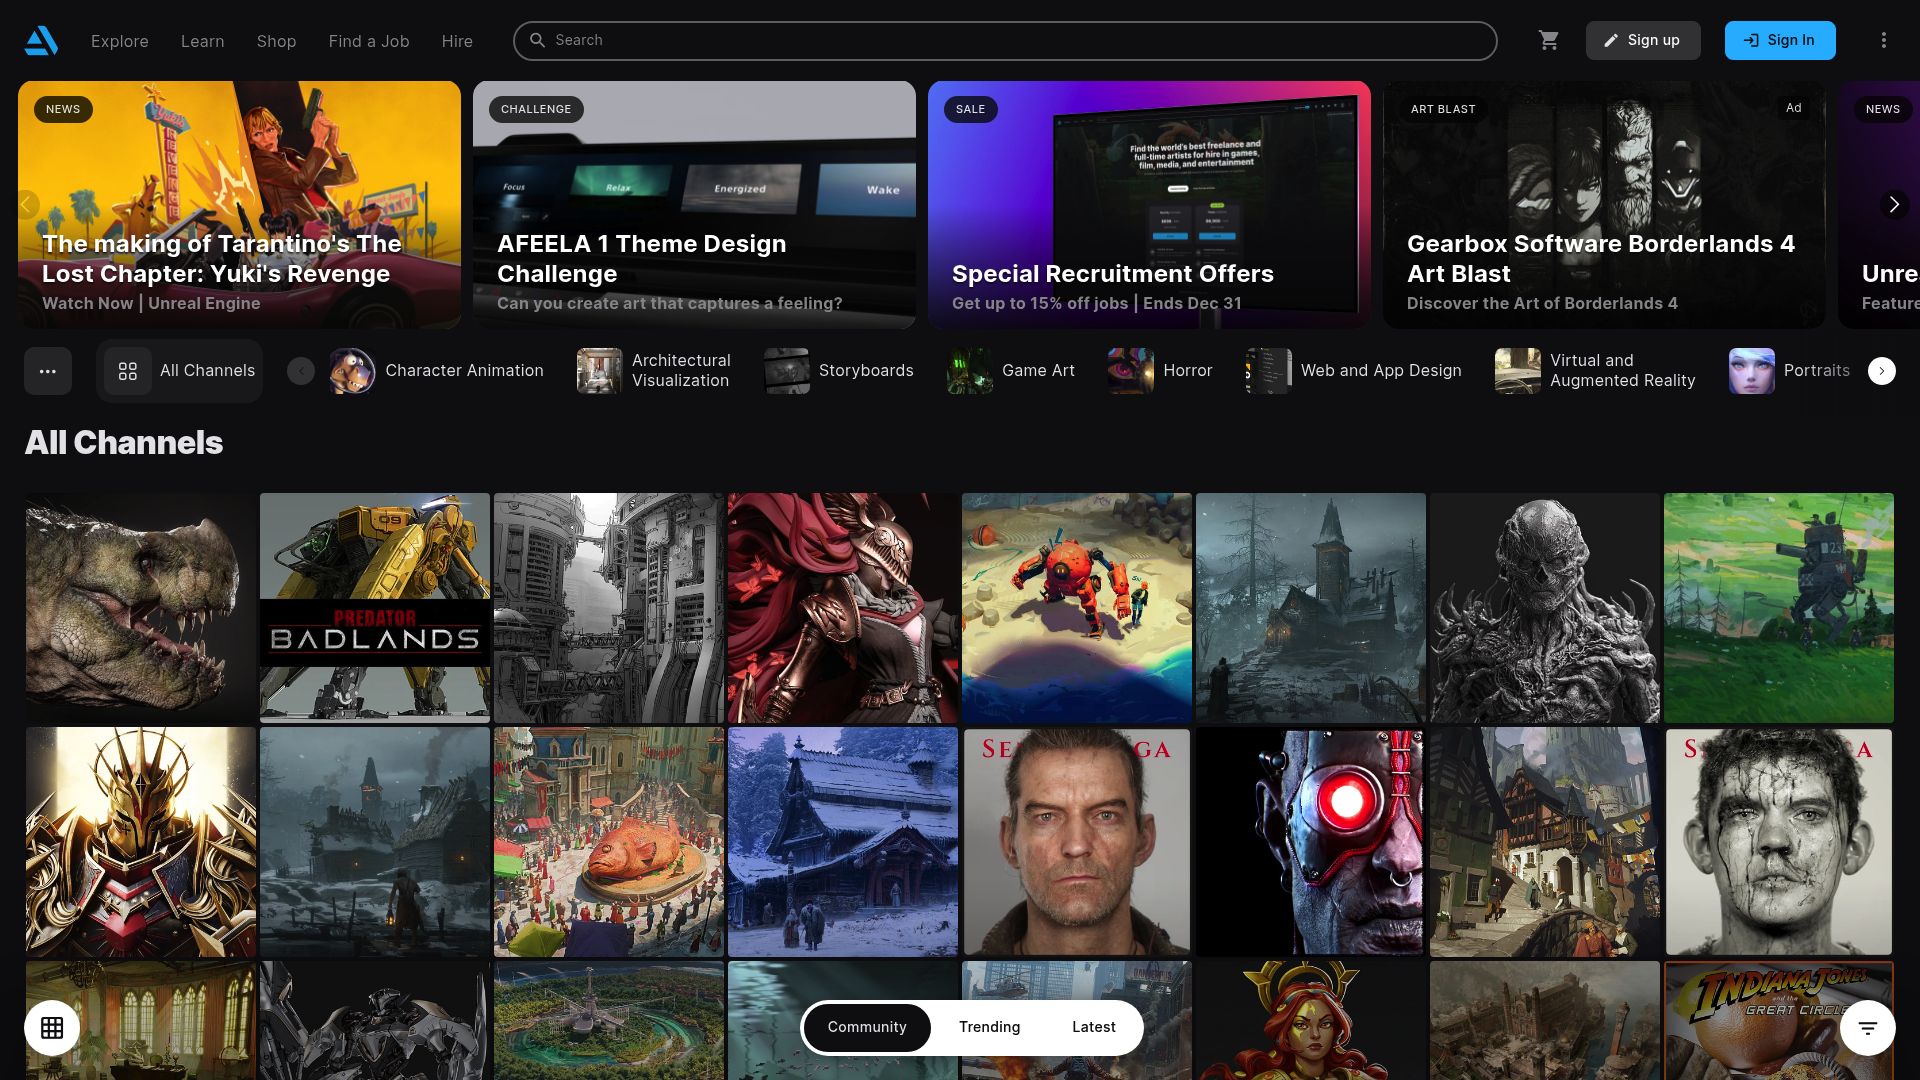Open the Hire menu
Screen dimensions: 1920x1080
457,41
